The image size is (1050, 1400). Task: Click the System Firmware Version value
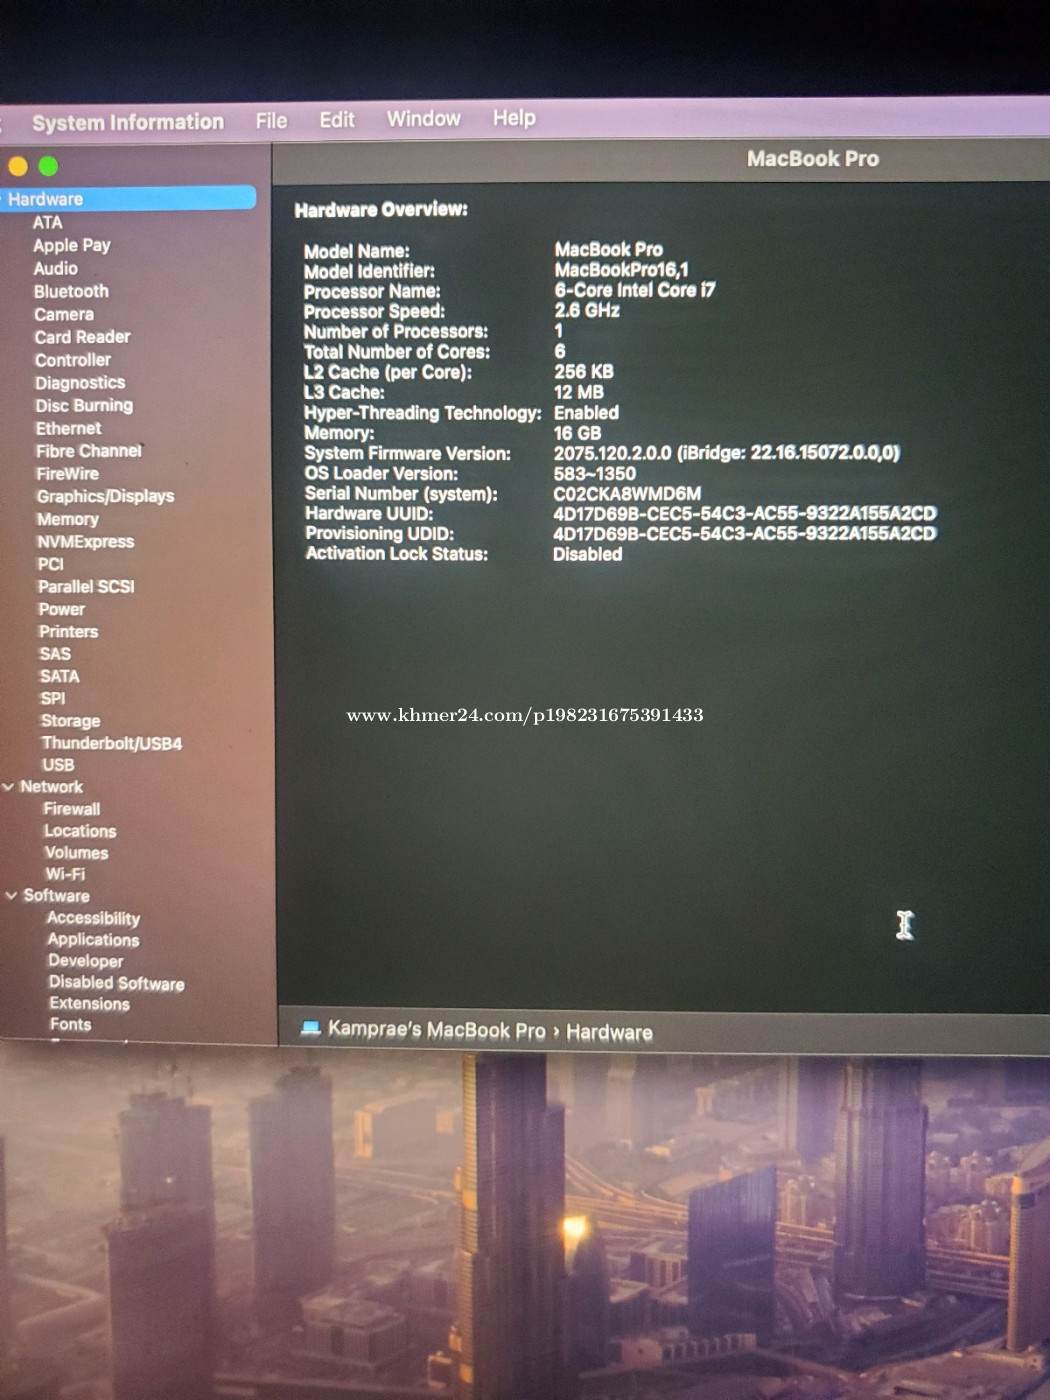pyautogui.click(x=727, y=453)
